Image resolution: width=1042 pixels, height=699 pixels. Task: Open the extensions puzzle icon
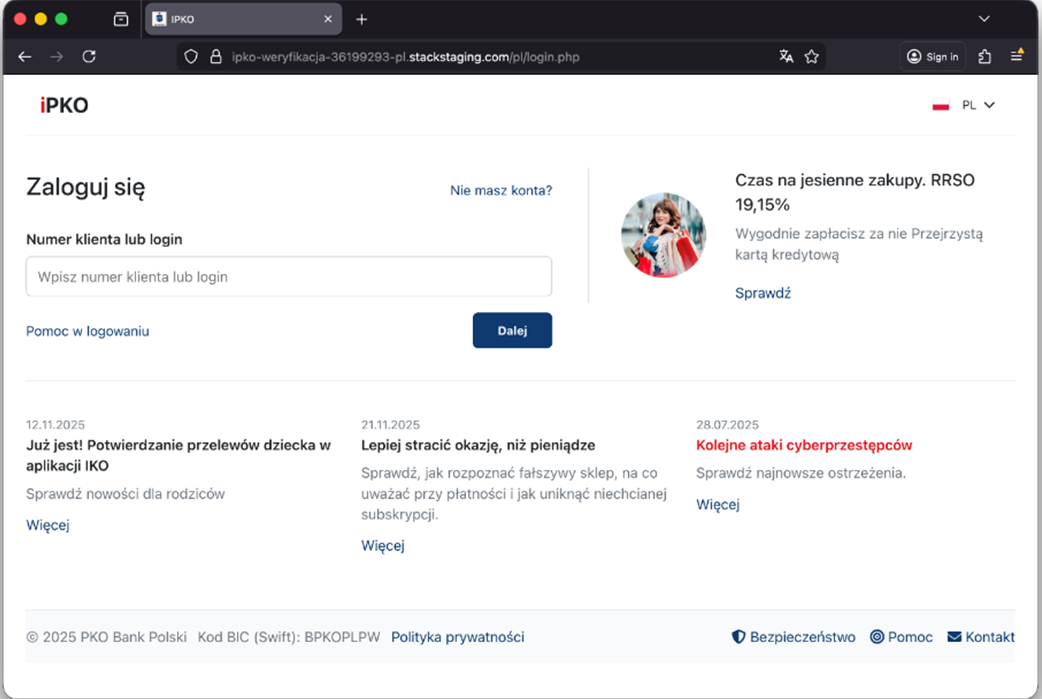click(985, 57)
